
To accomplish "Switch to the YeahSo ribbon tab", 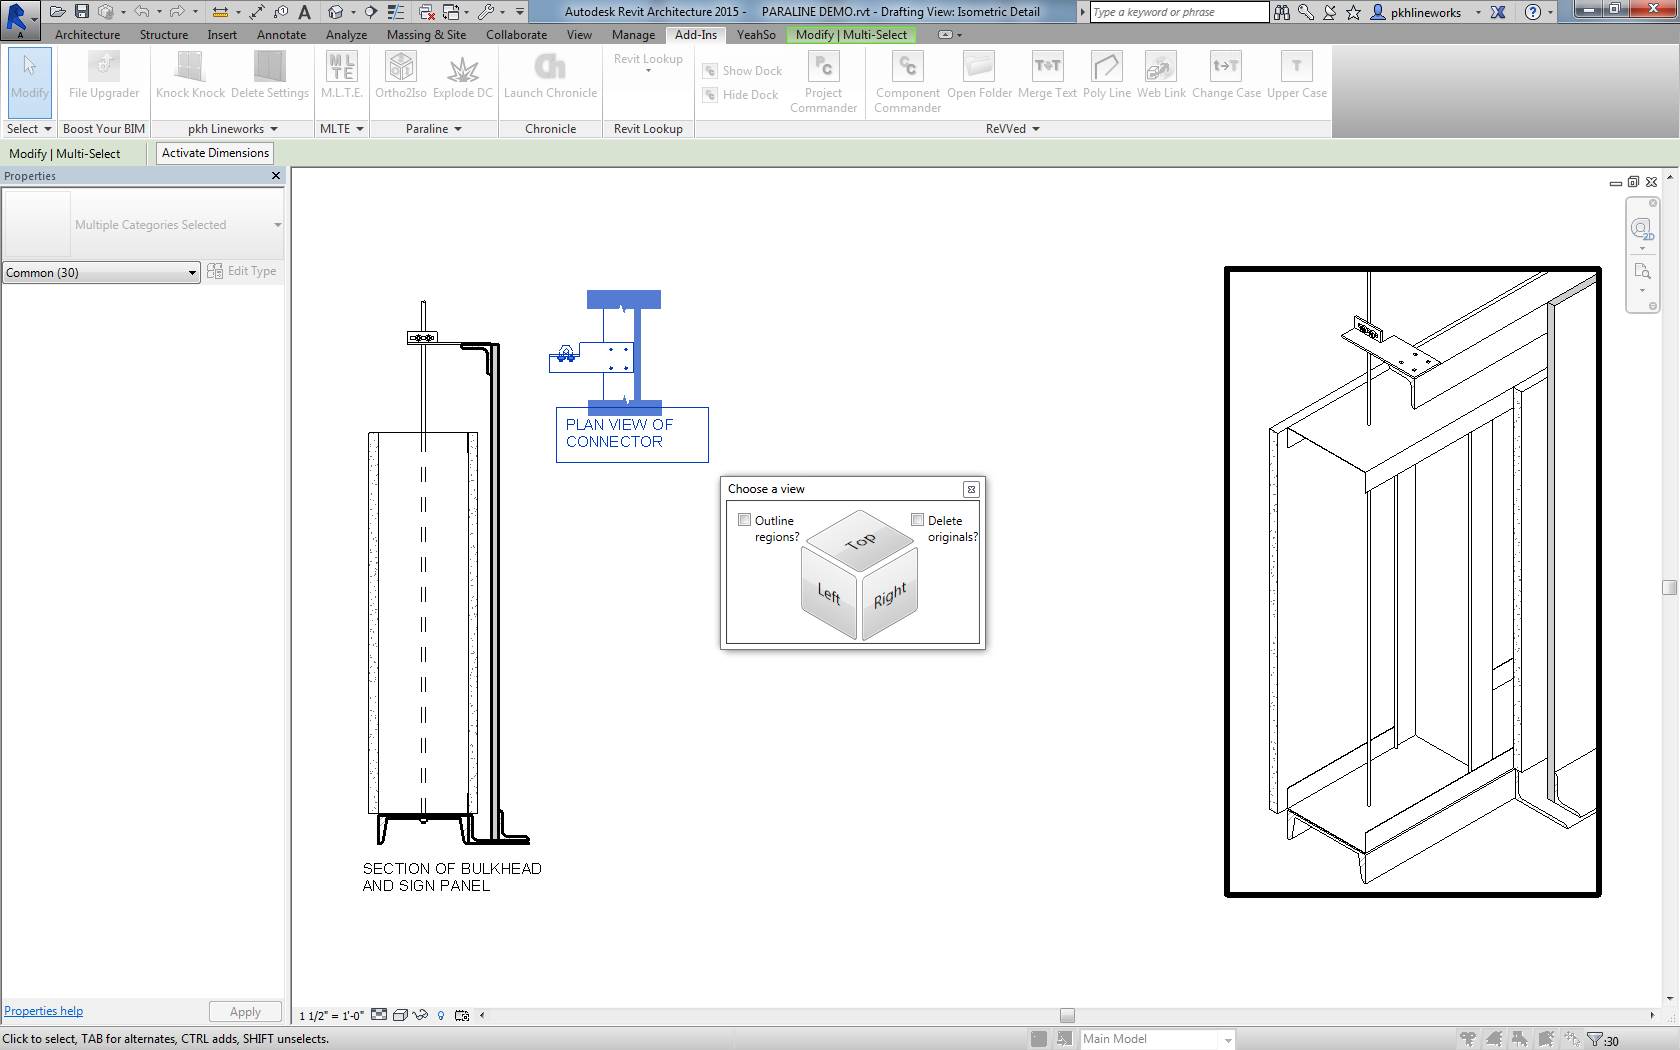I will tap(756, 35).
